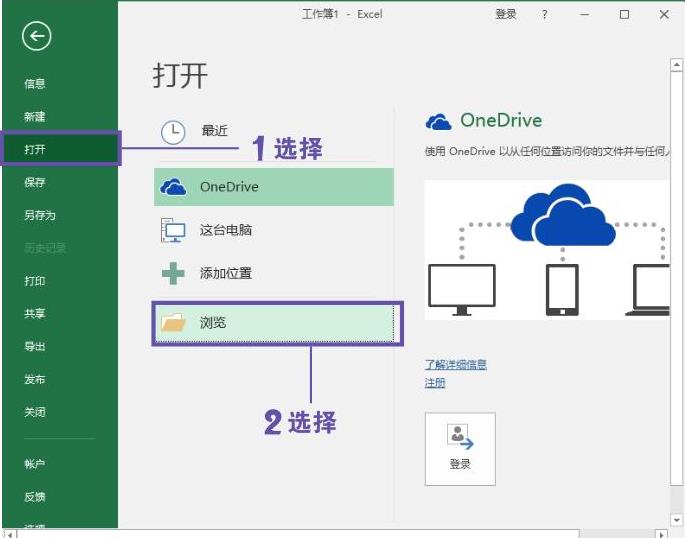The width and height of the screenshot is (685, 538).
Task: Open the 帐户 (Account) sidebar item
Action: pos(35,463)
